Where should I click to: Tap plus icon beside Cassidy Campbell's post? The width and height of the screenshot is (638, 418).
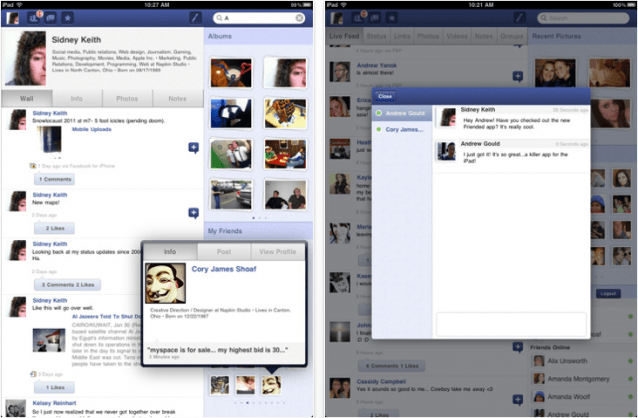coord(518,399)
